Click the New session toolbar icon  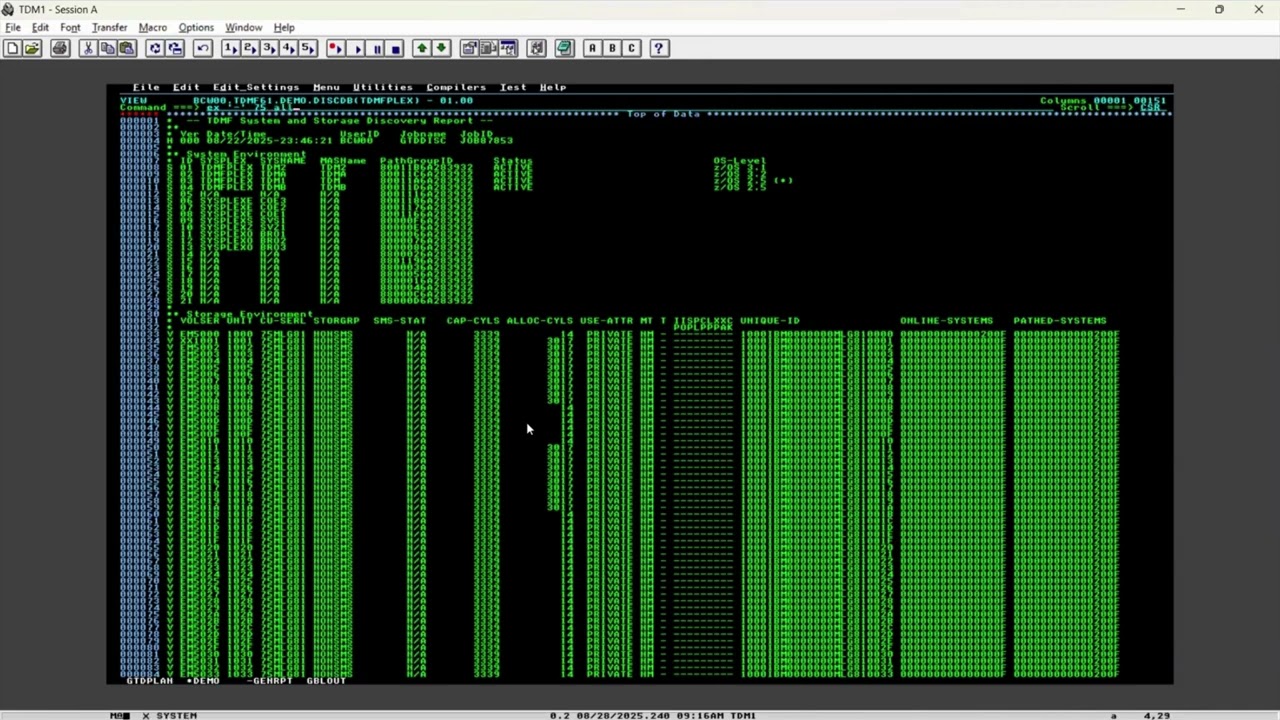click(12, 48)
